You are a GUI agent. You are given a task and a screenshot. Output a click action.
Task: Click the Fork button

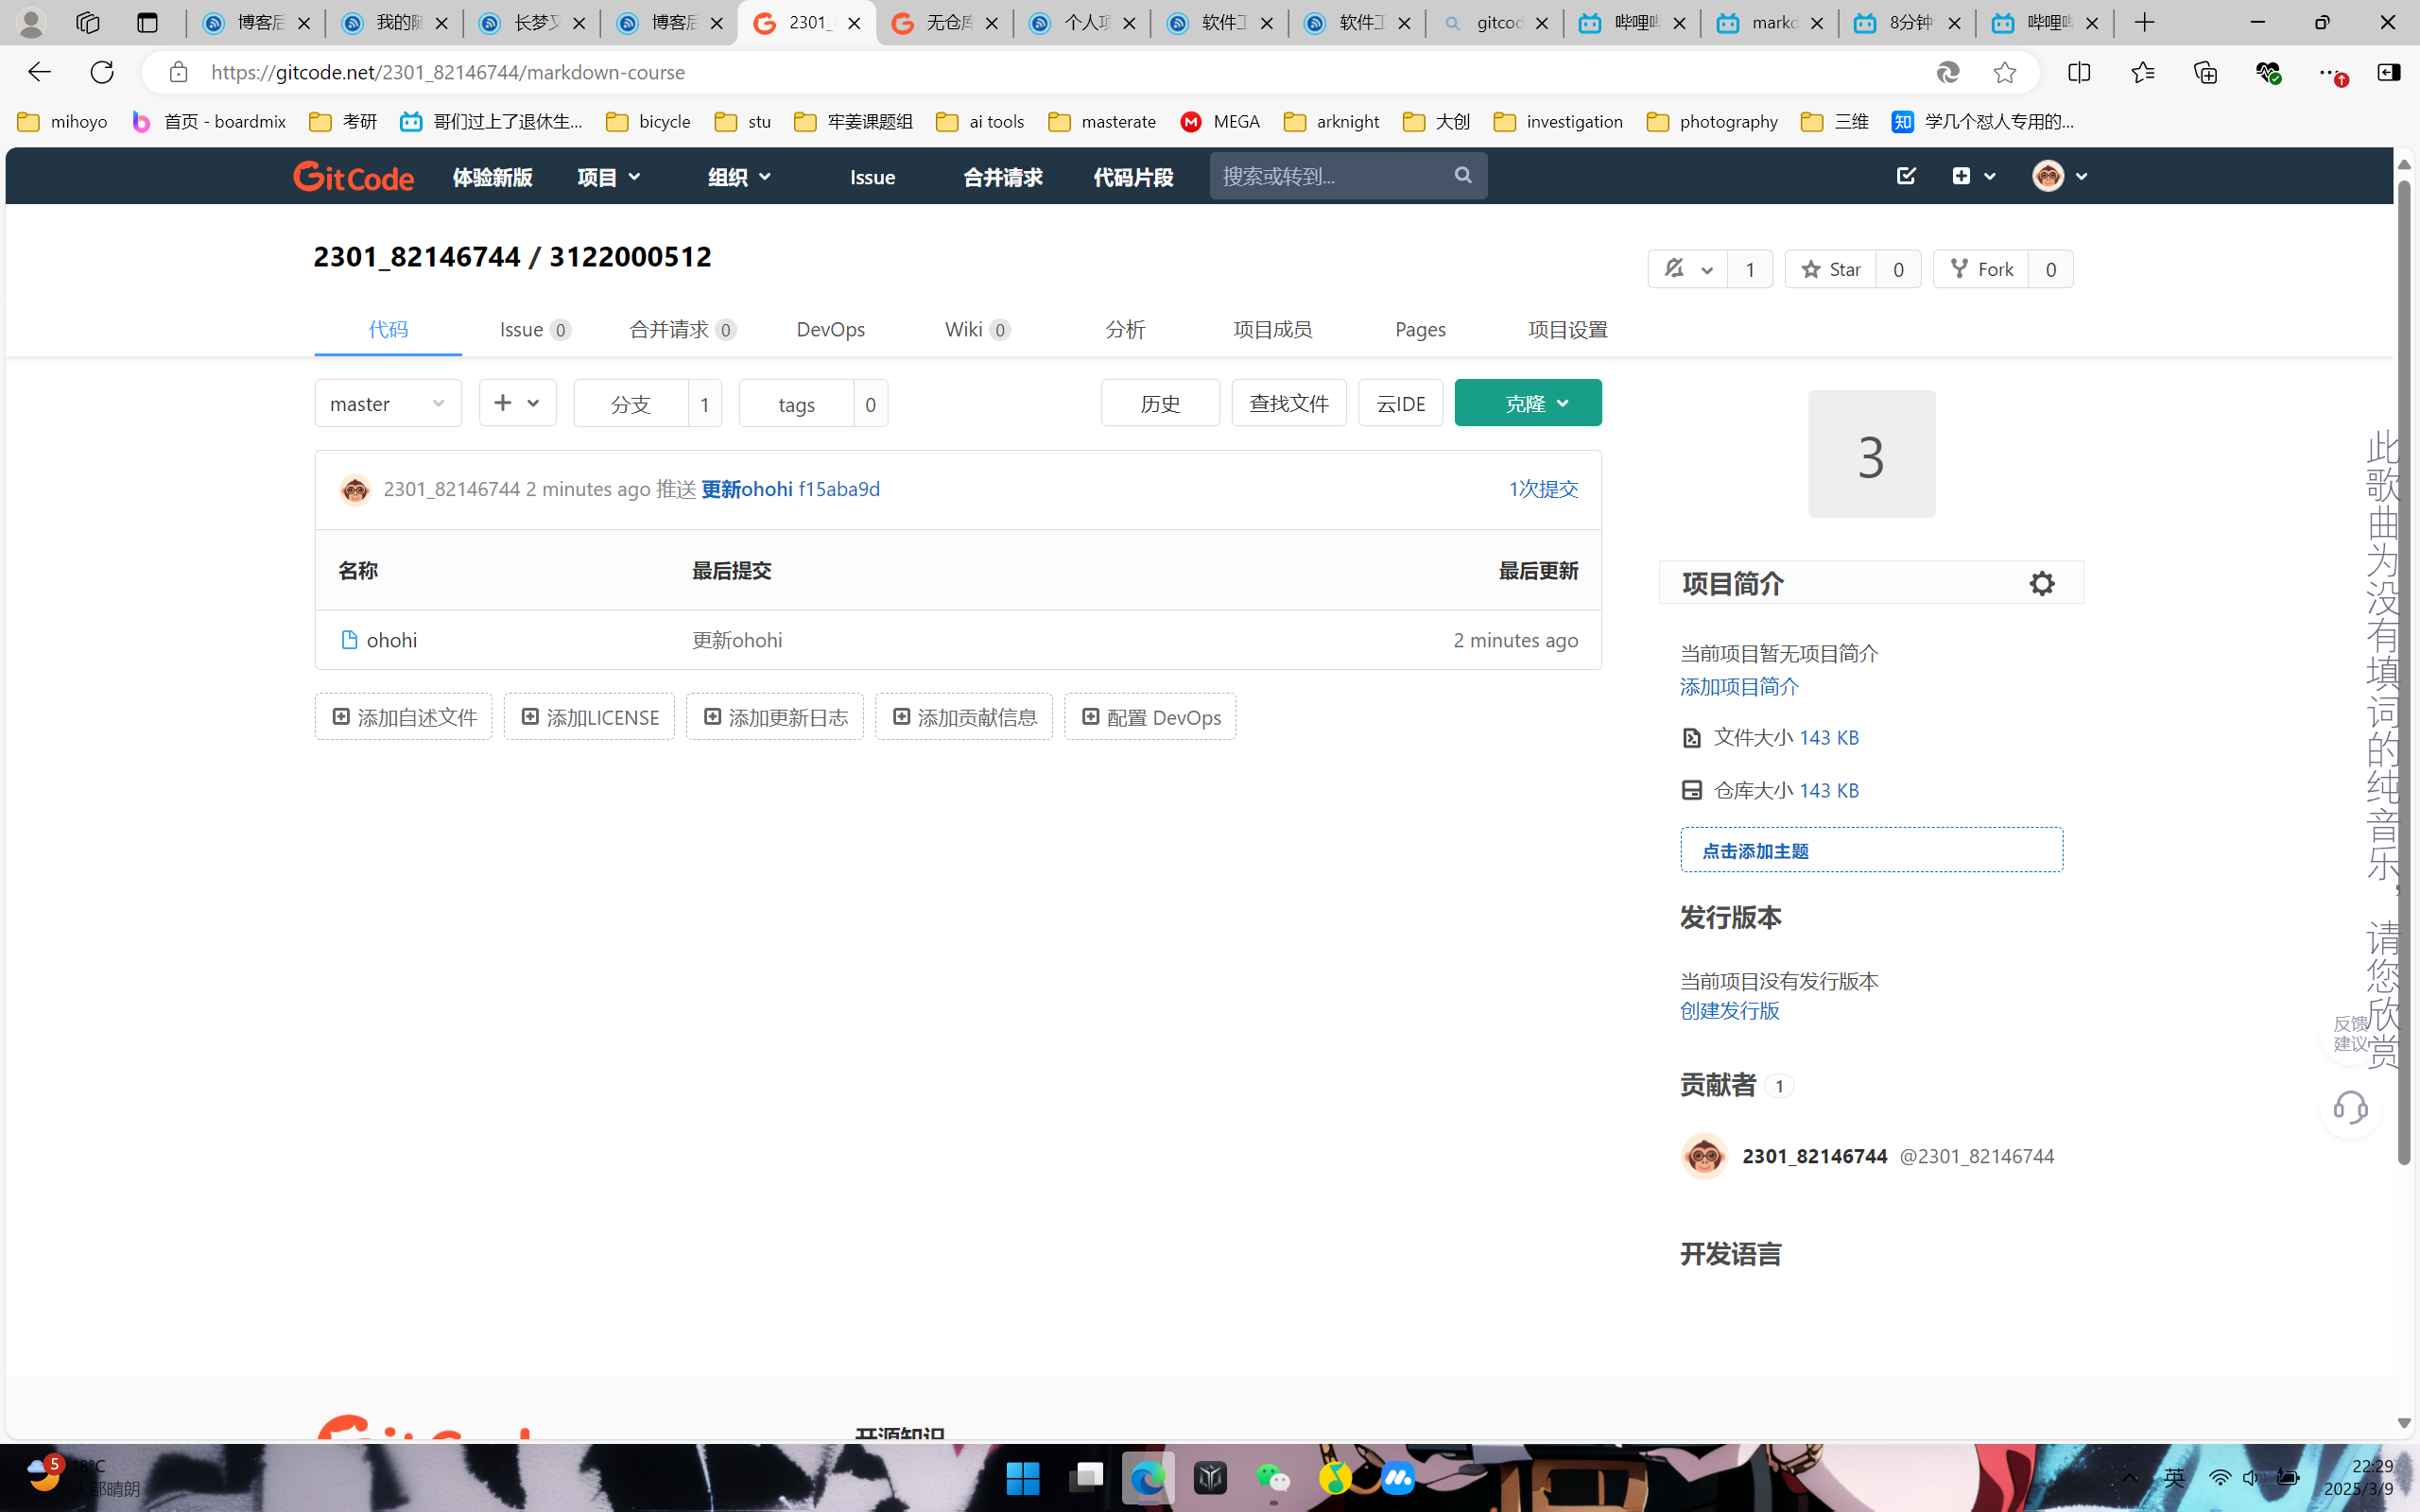1981,269
